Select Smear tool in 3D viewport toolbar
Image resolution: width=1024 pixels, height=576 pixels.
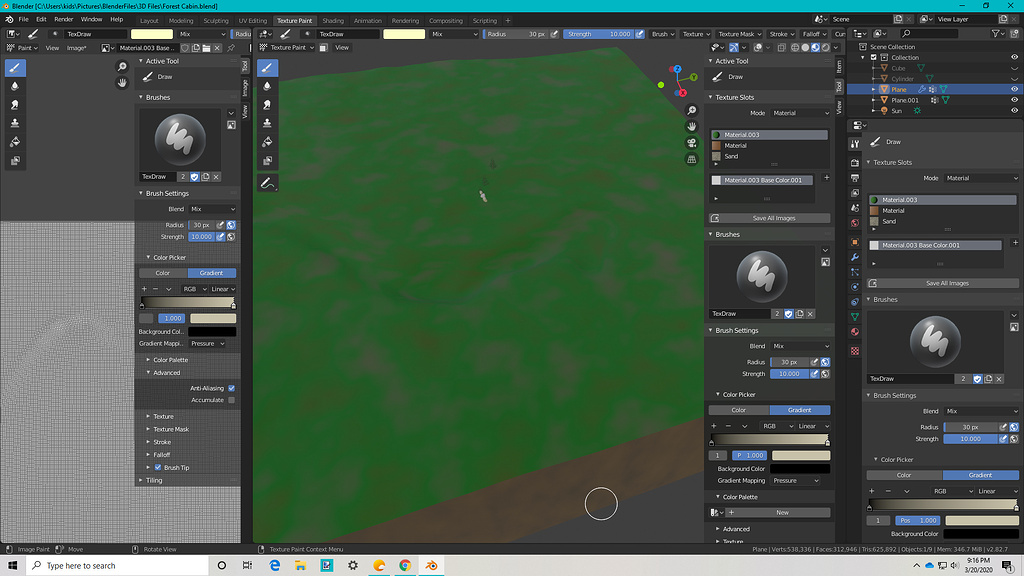point(267,104)
